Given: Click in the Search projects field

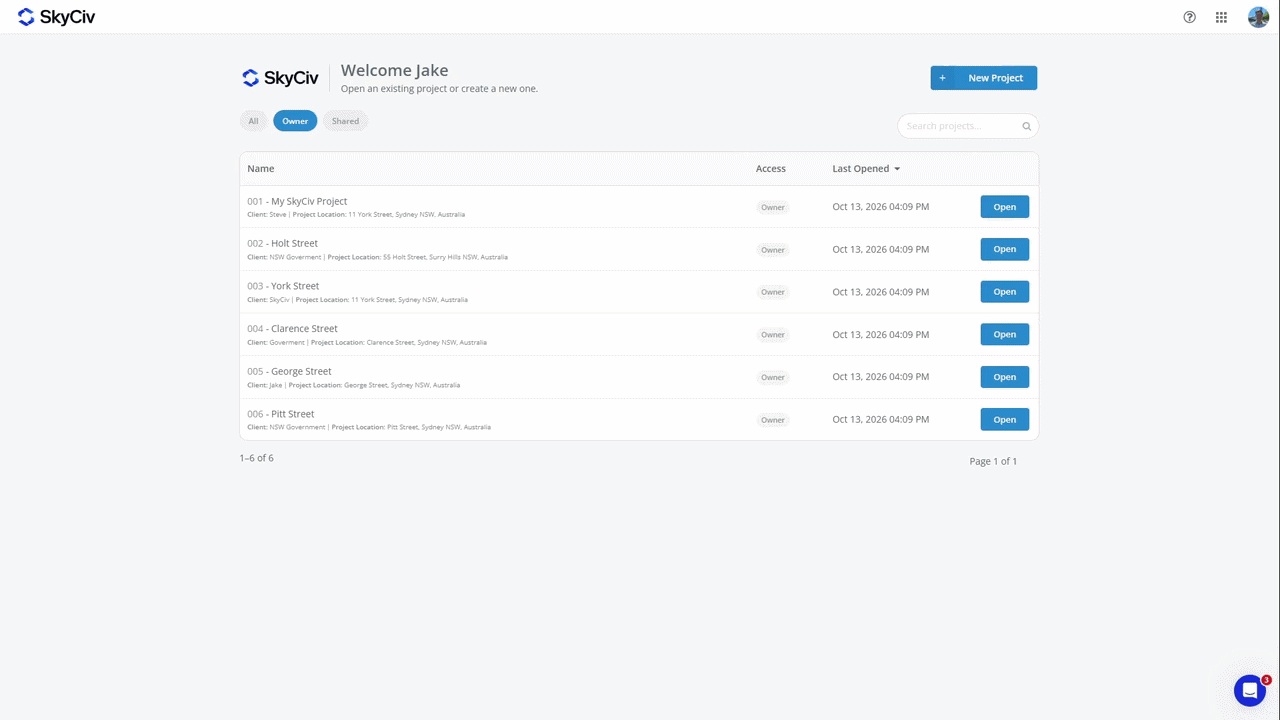Looking at the screenshot, I should [x=968, y=126].
